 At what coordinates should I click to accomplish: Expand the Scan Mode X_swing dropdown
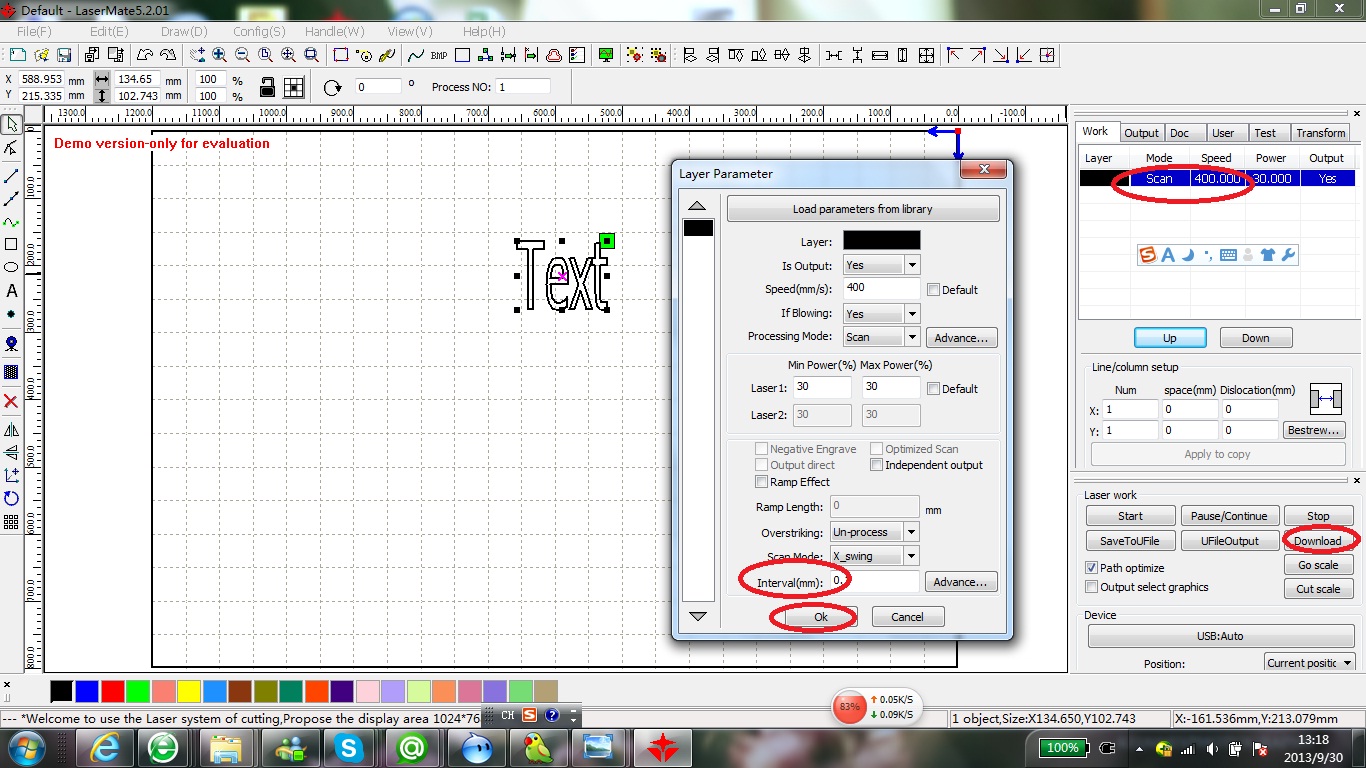click(x=911, y=556)
